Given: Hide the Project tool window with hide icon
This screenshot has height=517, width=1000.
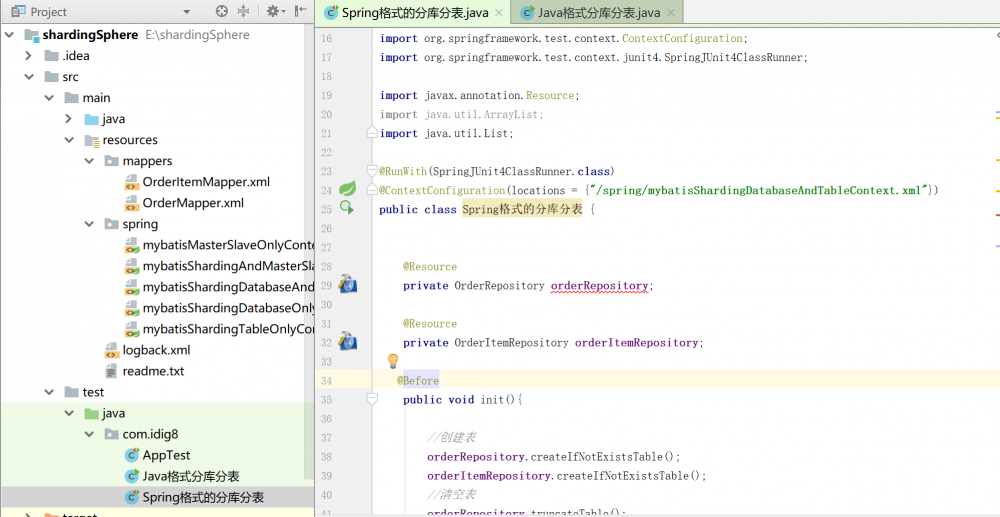Looking at the screenshot, I should click(x=299, y=12).
